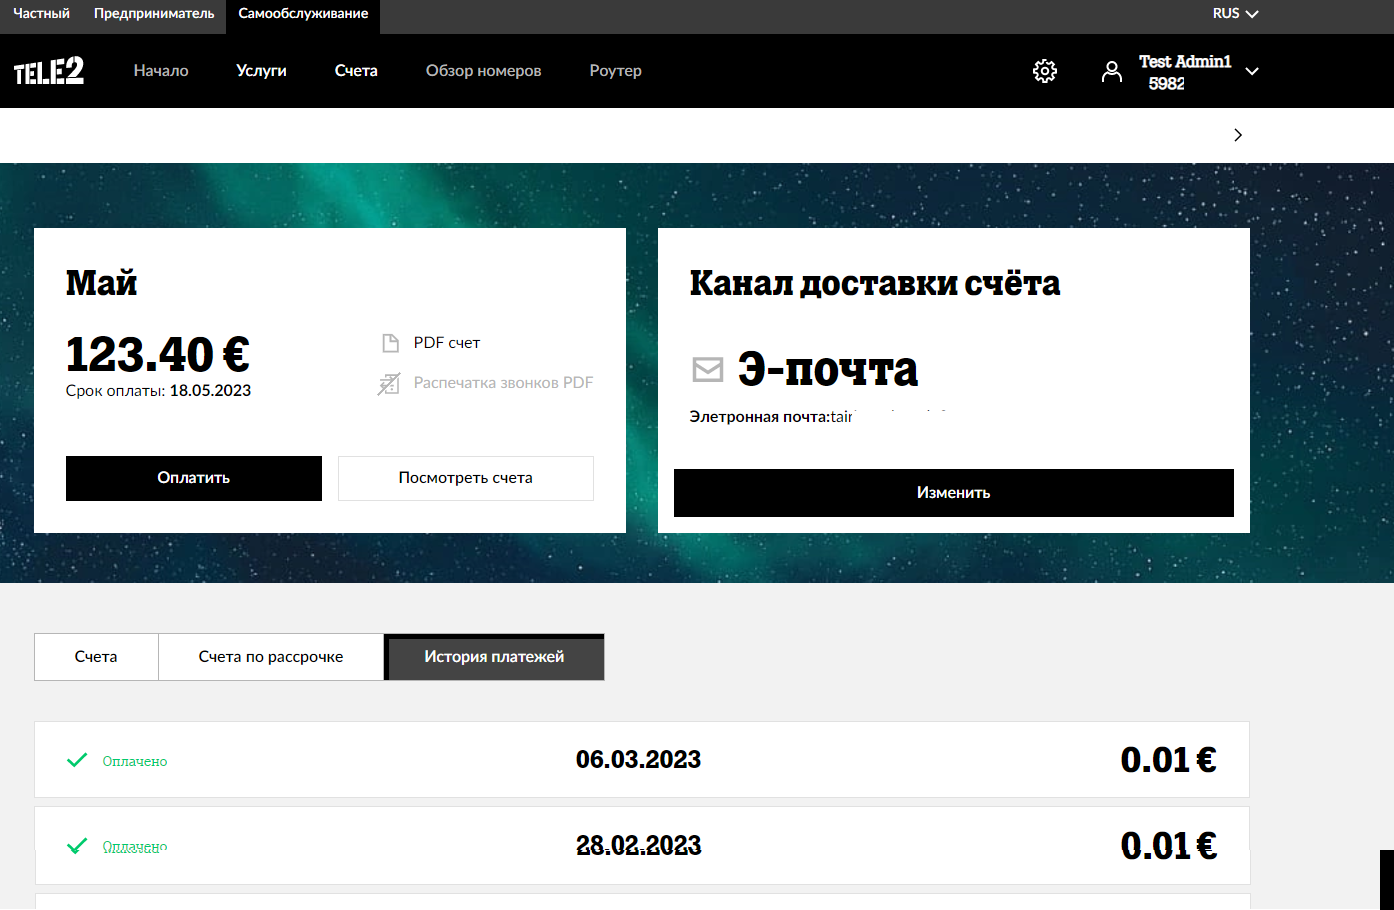Click the green checkmark for 06.03.2023 payment
1394x910 pixels.
point(77,760)
